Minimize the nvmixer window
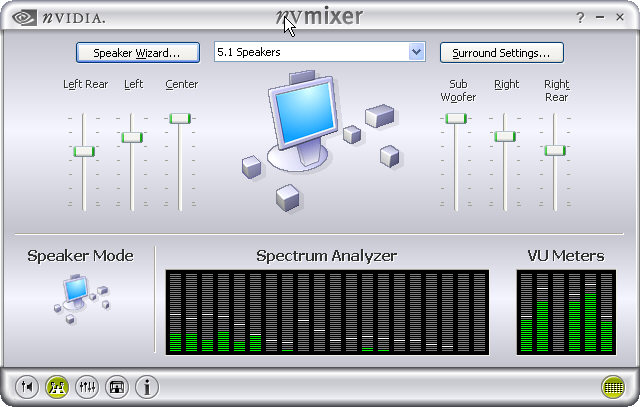The image size is (640, 407). [600, 17]
